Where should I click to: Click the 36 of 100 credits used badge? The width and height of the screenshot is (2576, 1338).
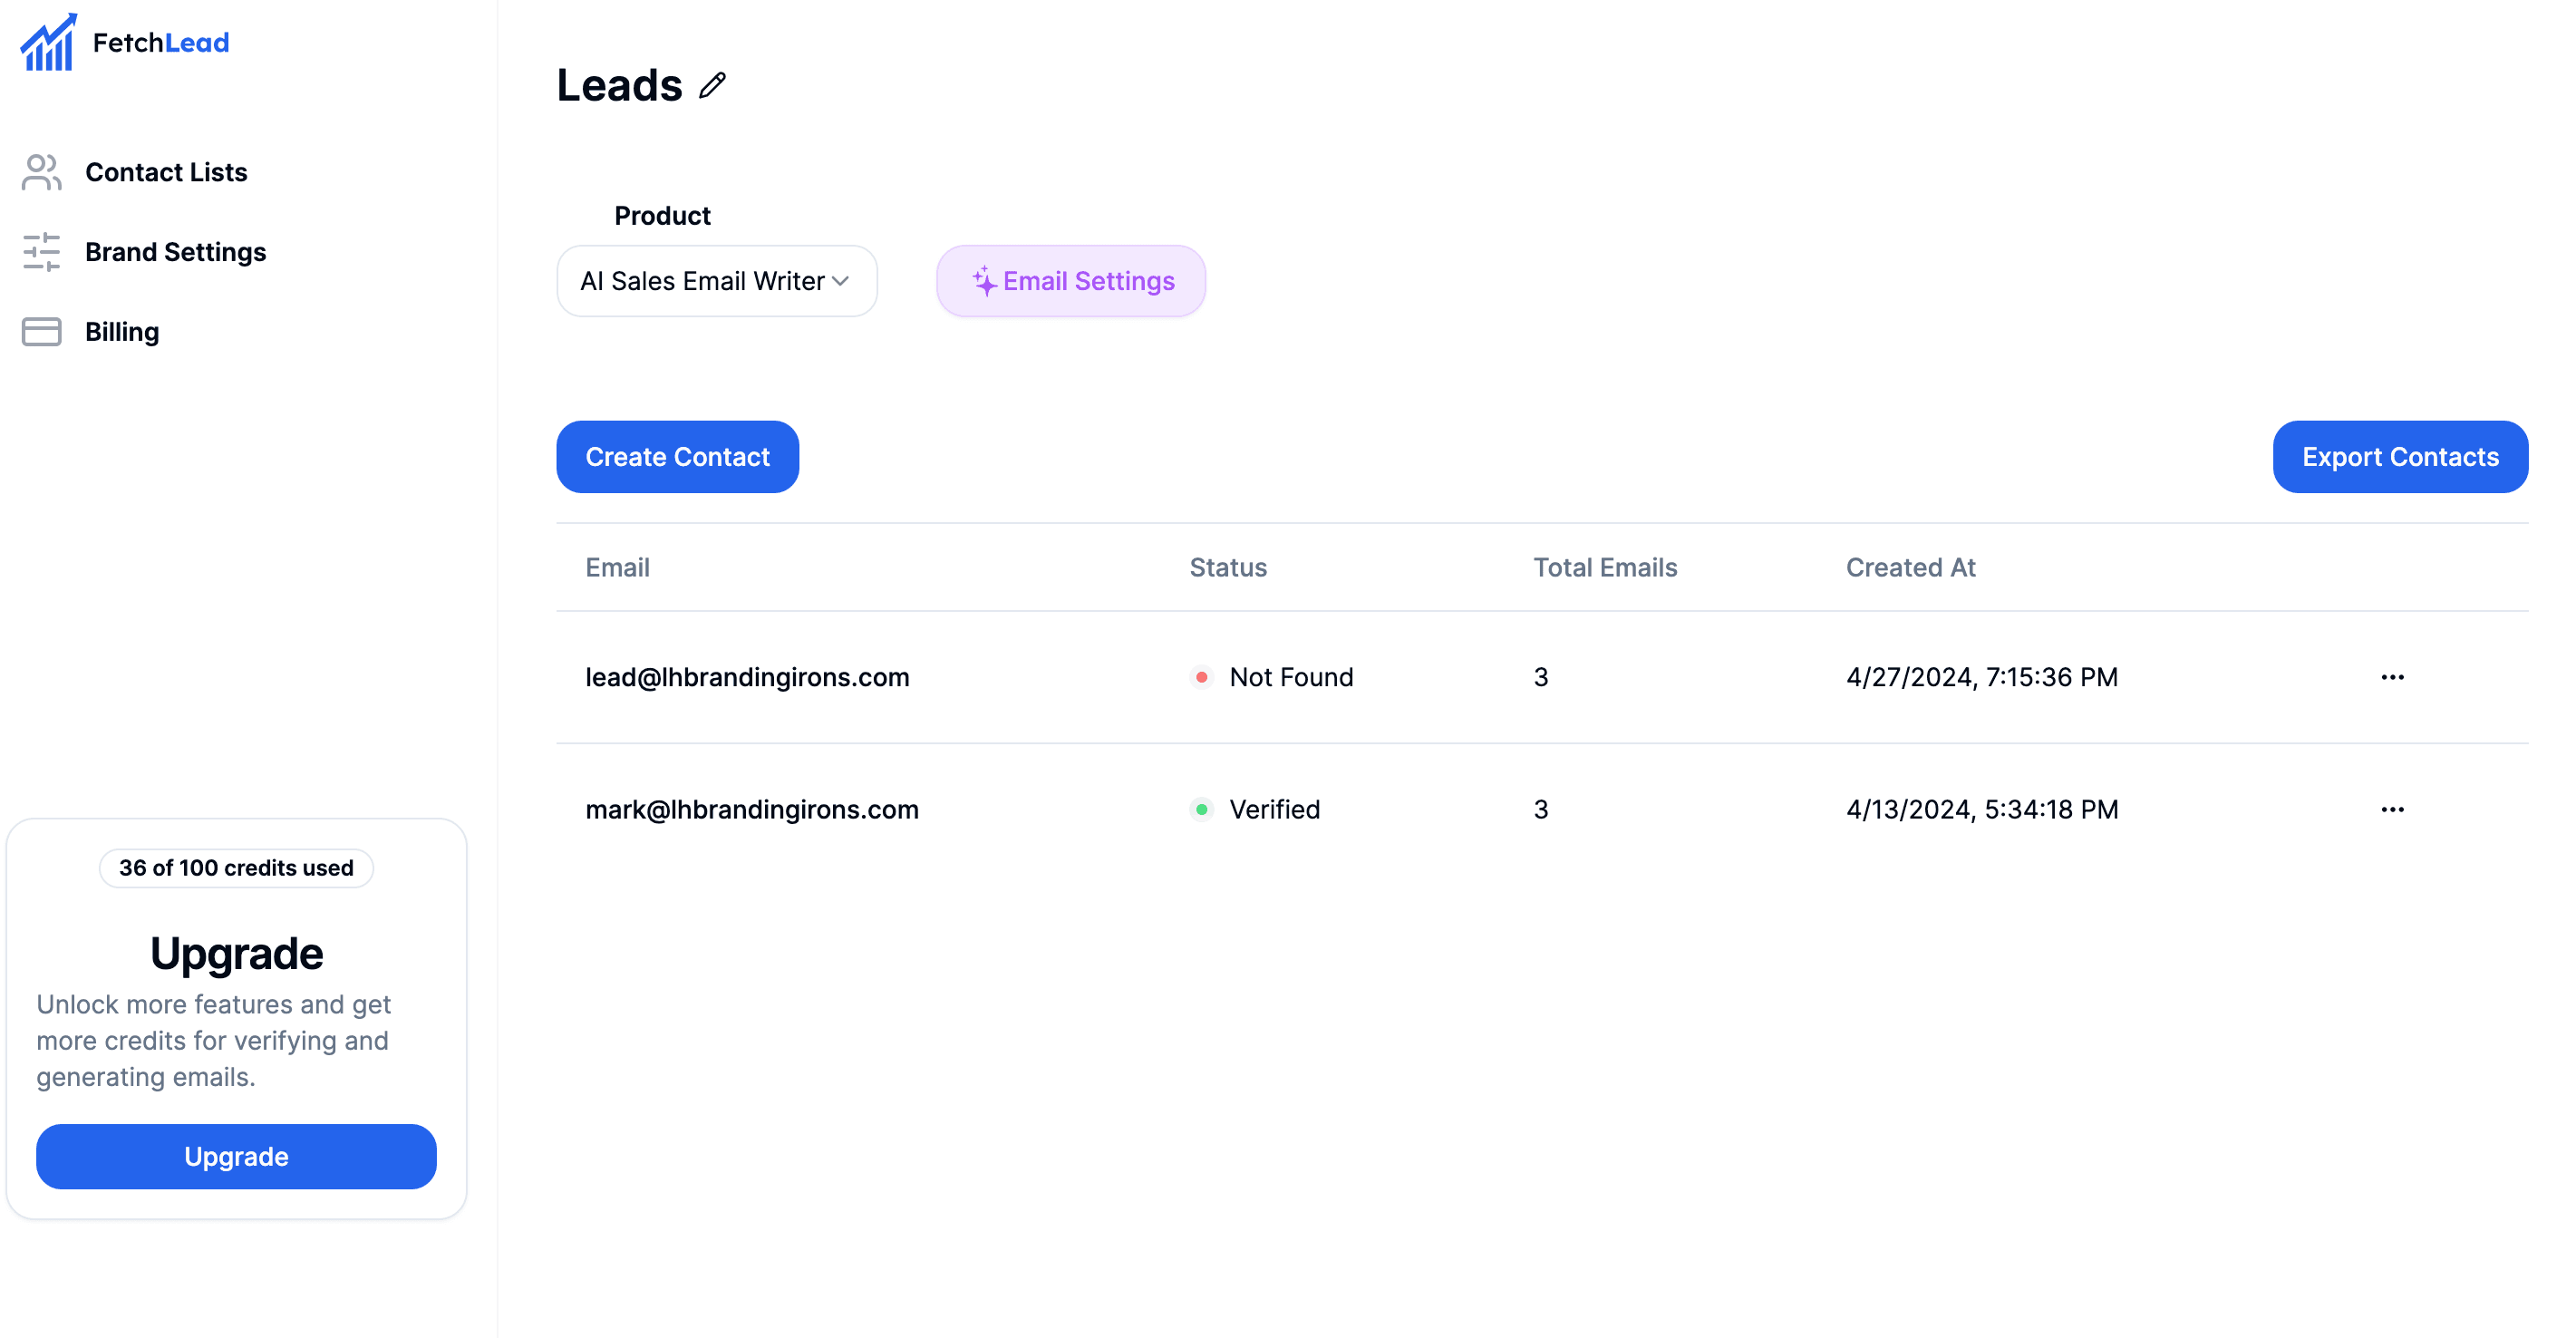point(236,868)
